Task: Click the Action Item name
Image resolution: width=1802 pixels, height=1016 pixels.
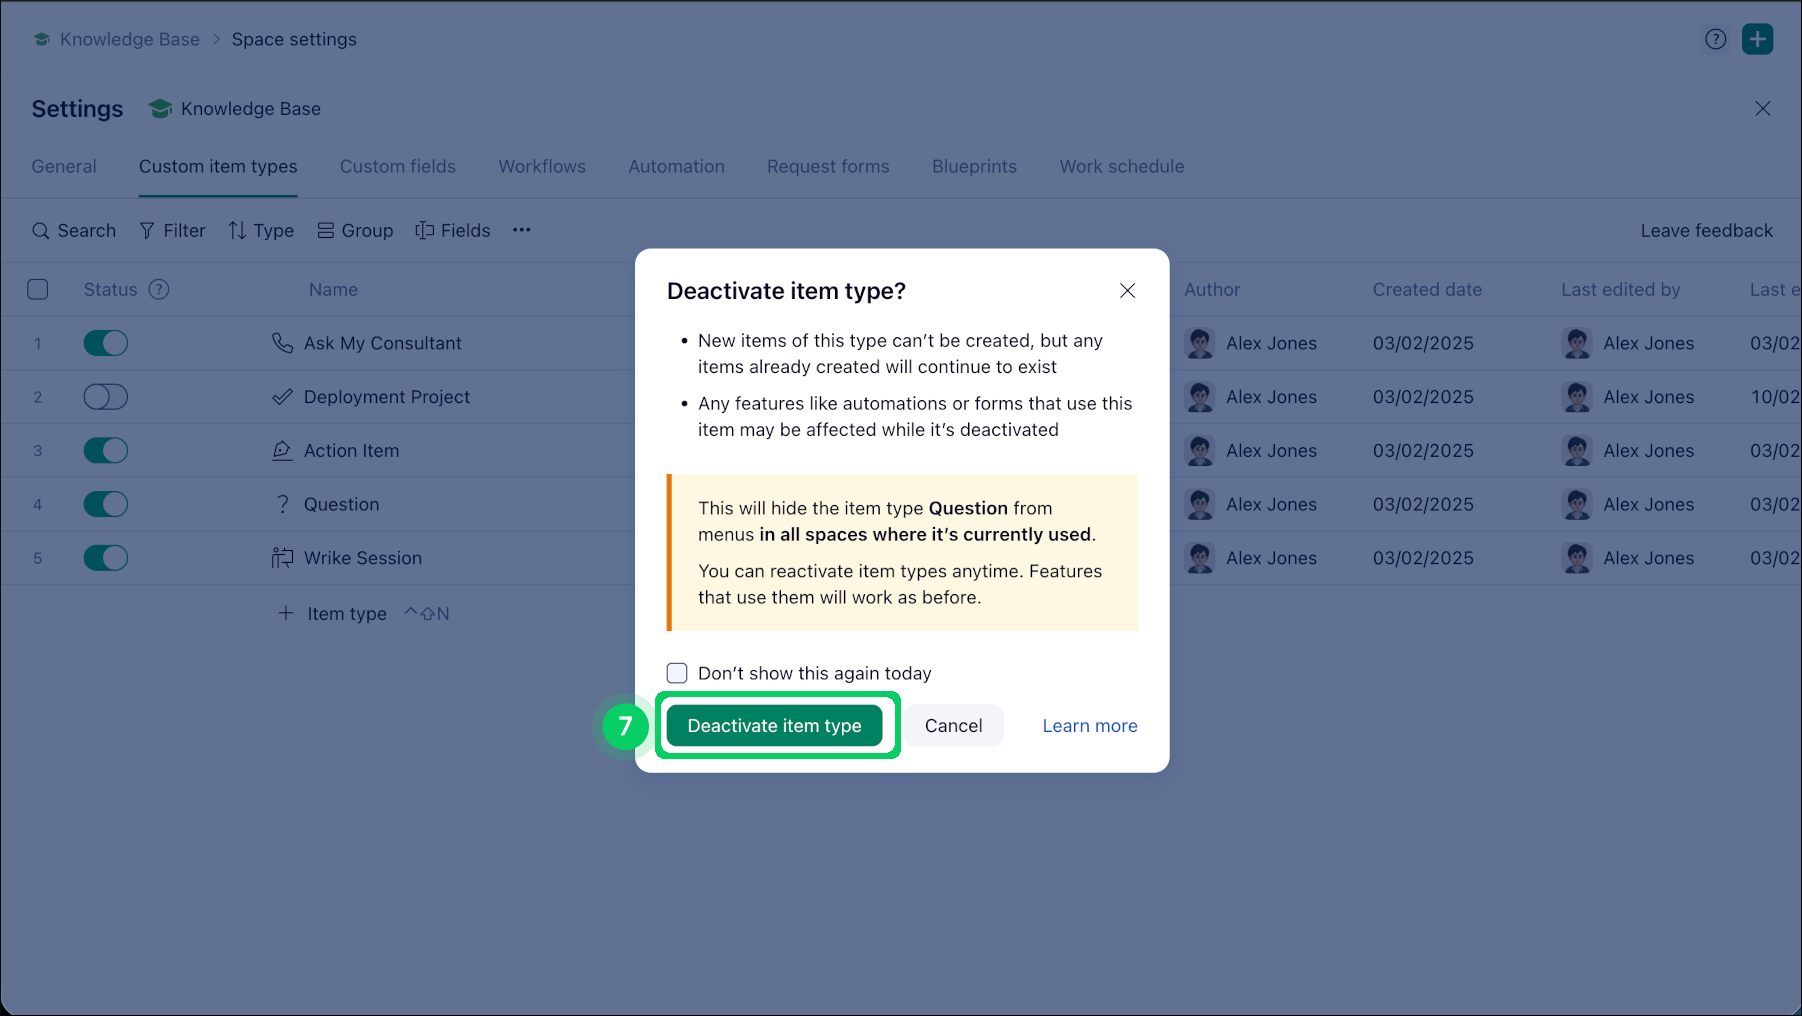Action: click(x=352, y=451)
